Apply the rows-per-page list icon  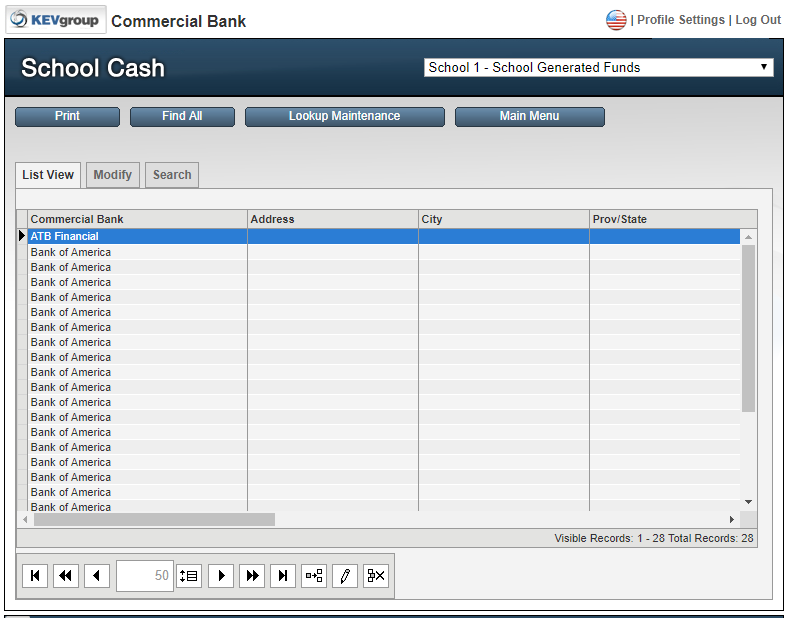(189, 575)
